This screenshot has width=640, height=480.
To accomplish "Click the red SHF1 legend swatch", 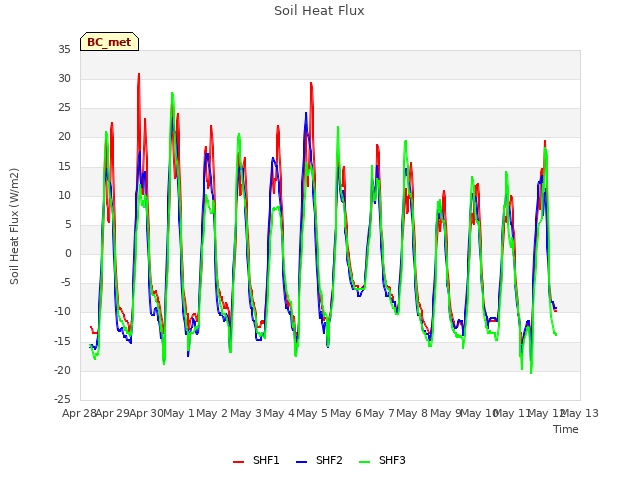I will click(x=238, y=462).
